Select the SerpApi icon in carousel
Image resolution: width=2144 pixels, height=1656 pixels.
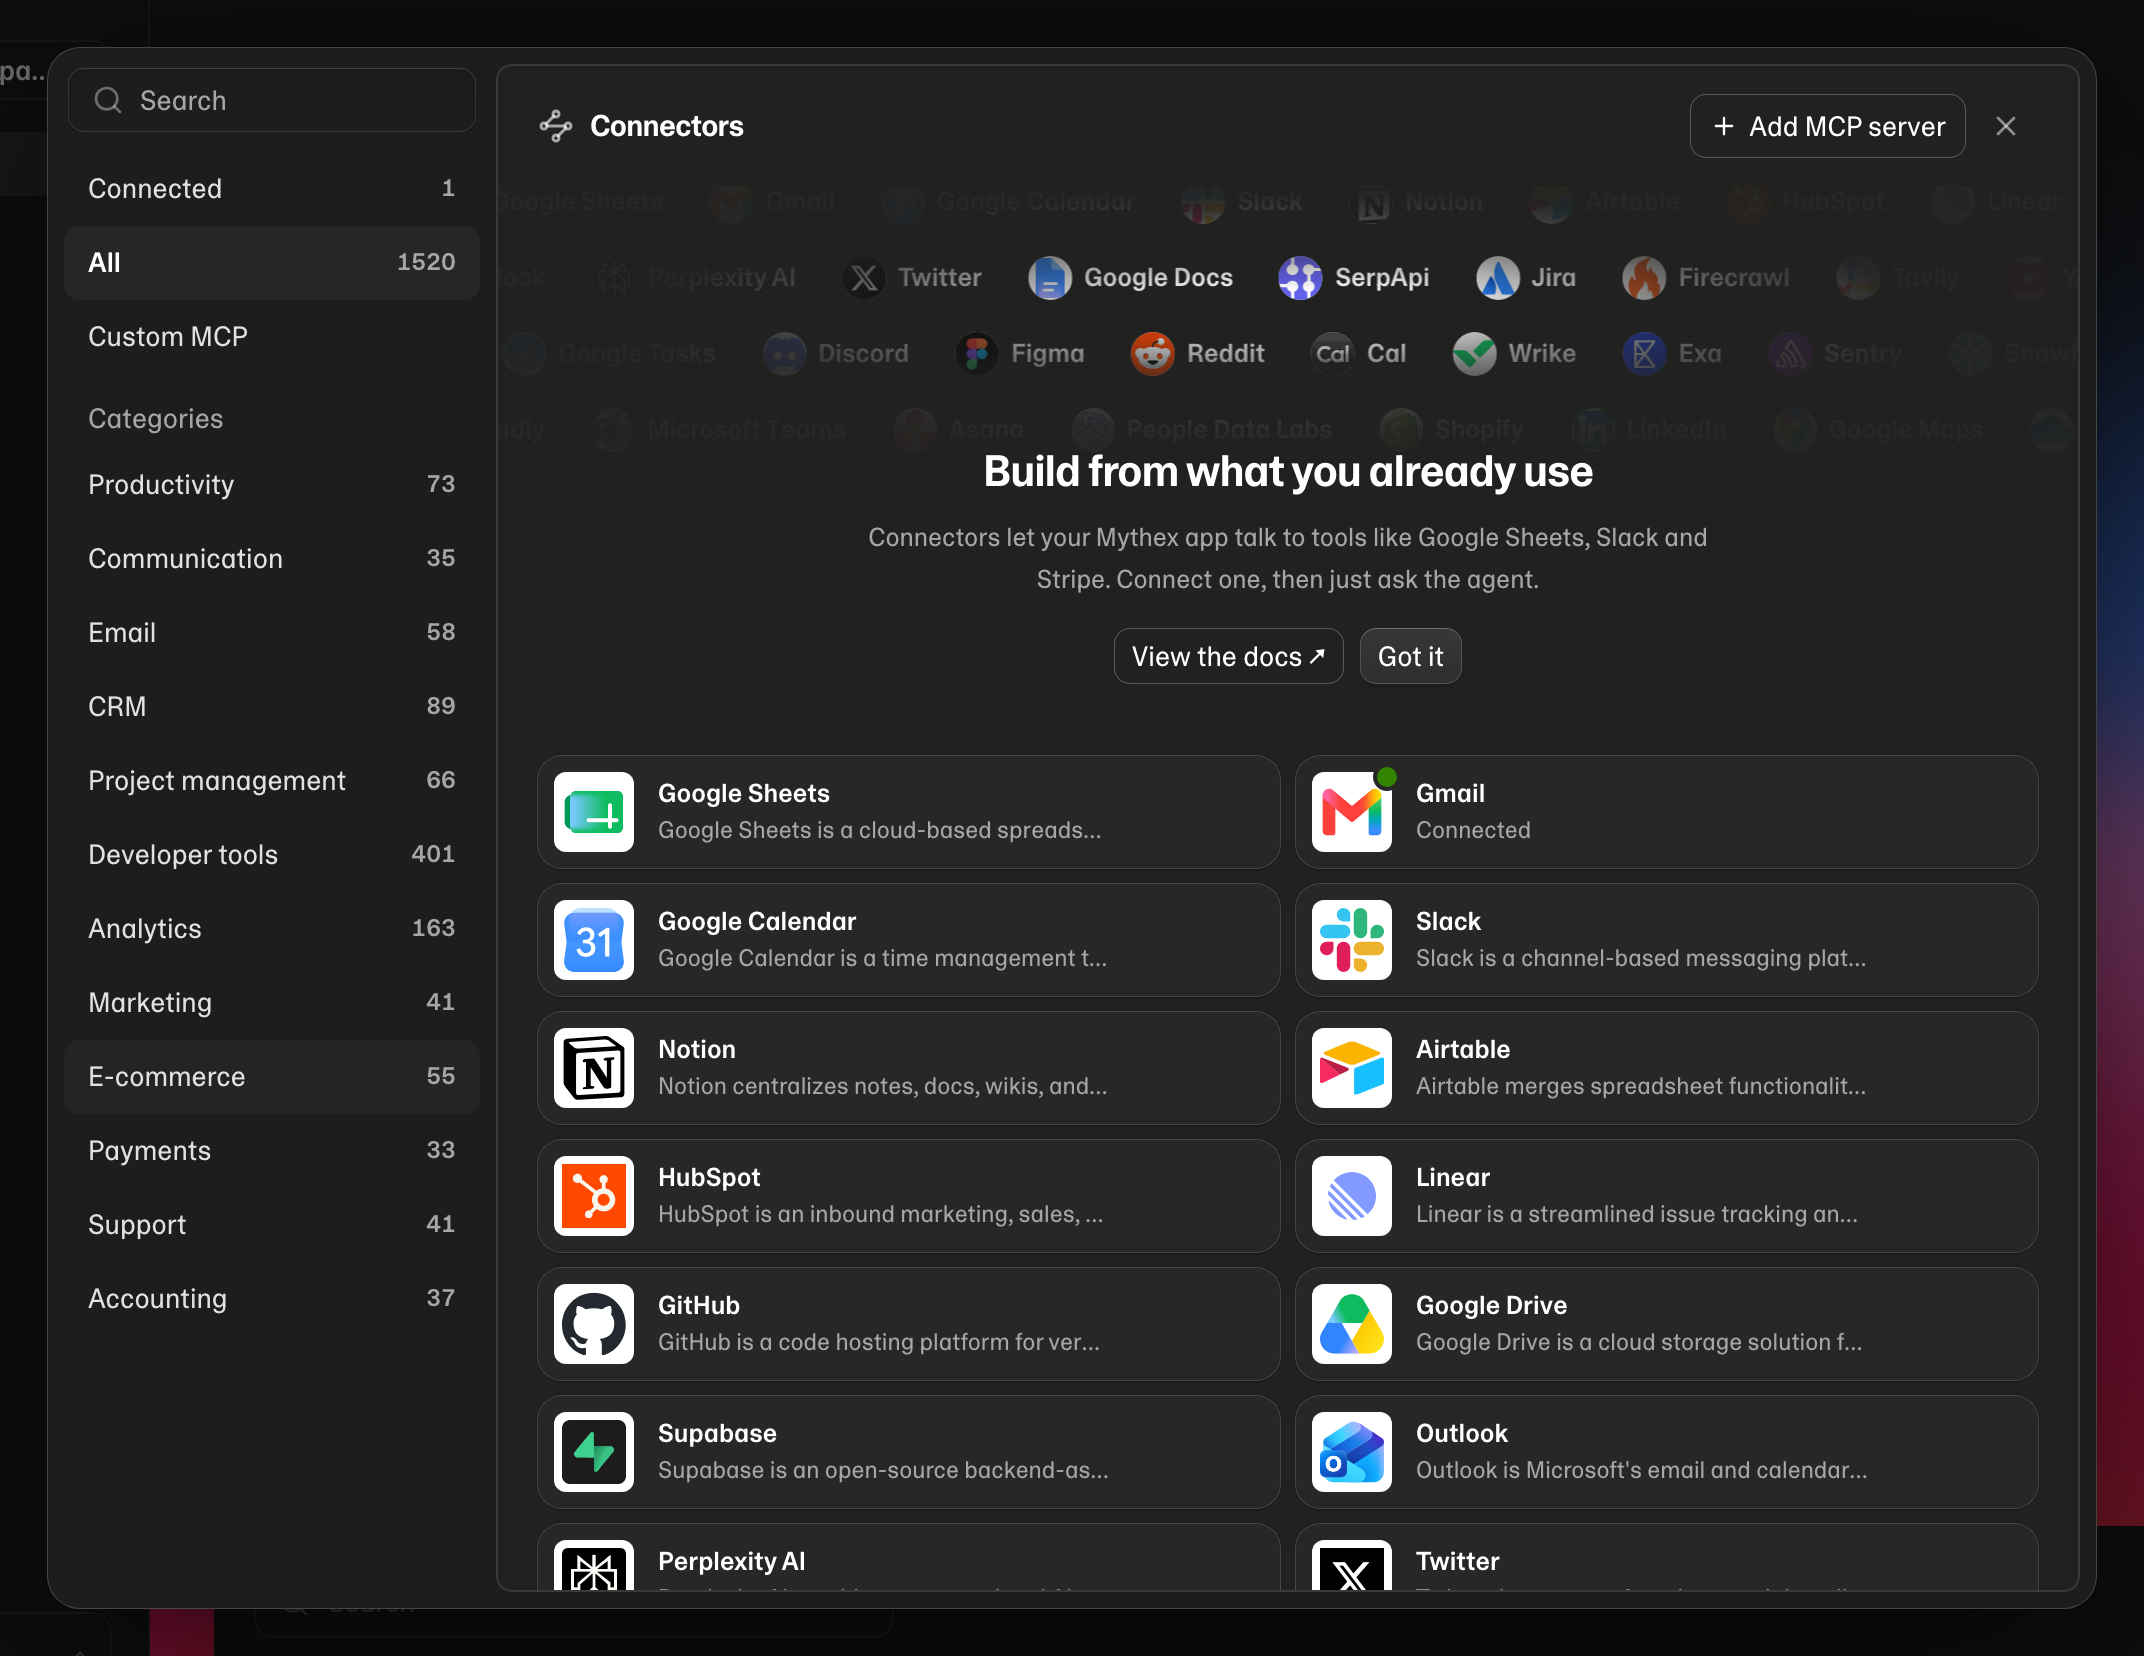click(x=1300, y=278)
